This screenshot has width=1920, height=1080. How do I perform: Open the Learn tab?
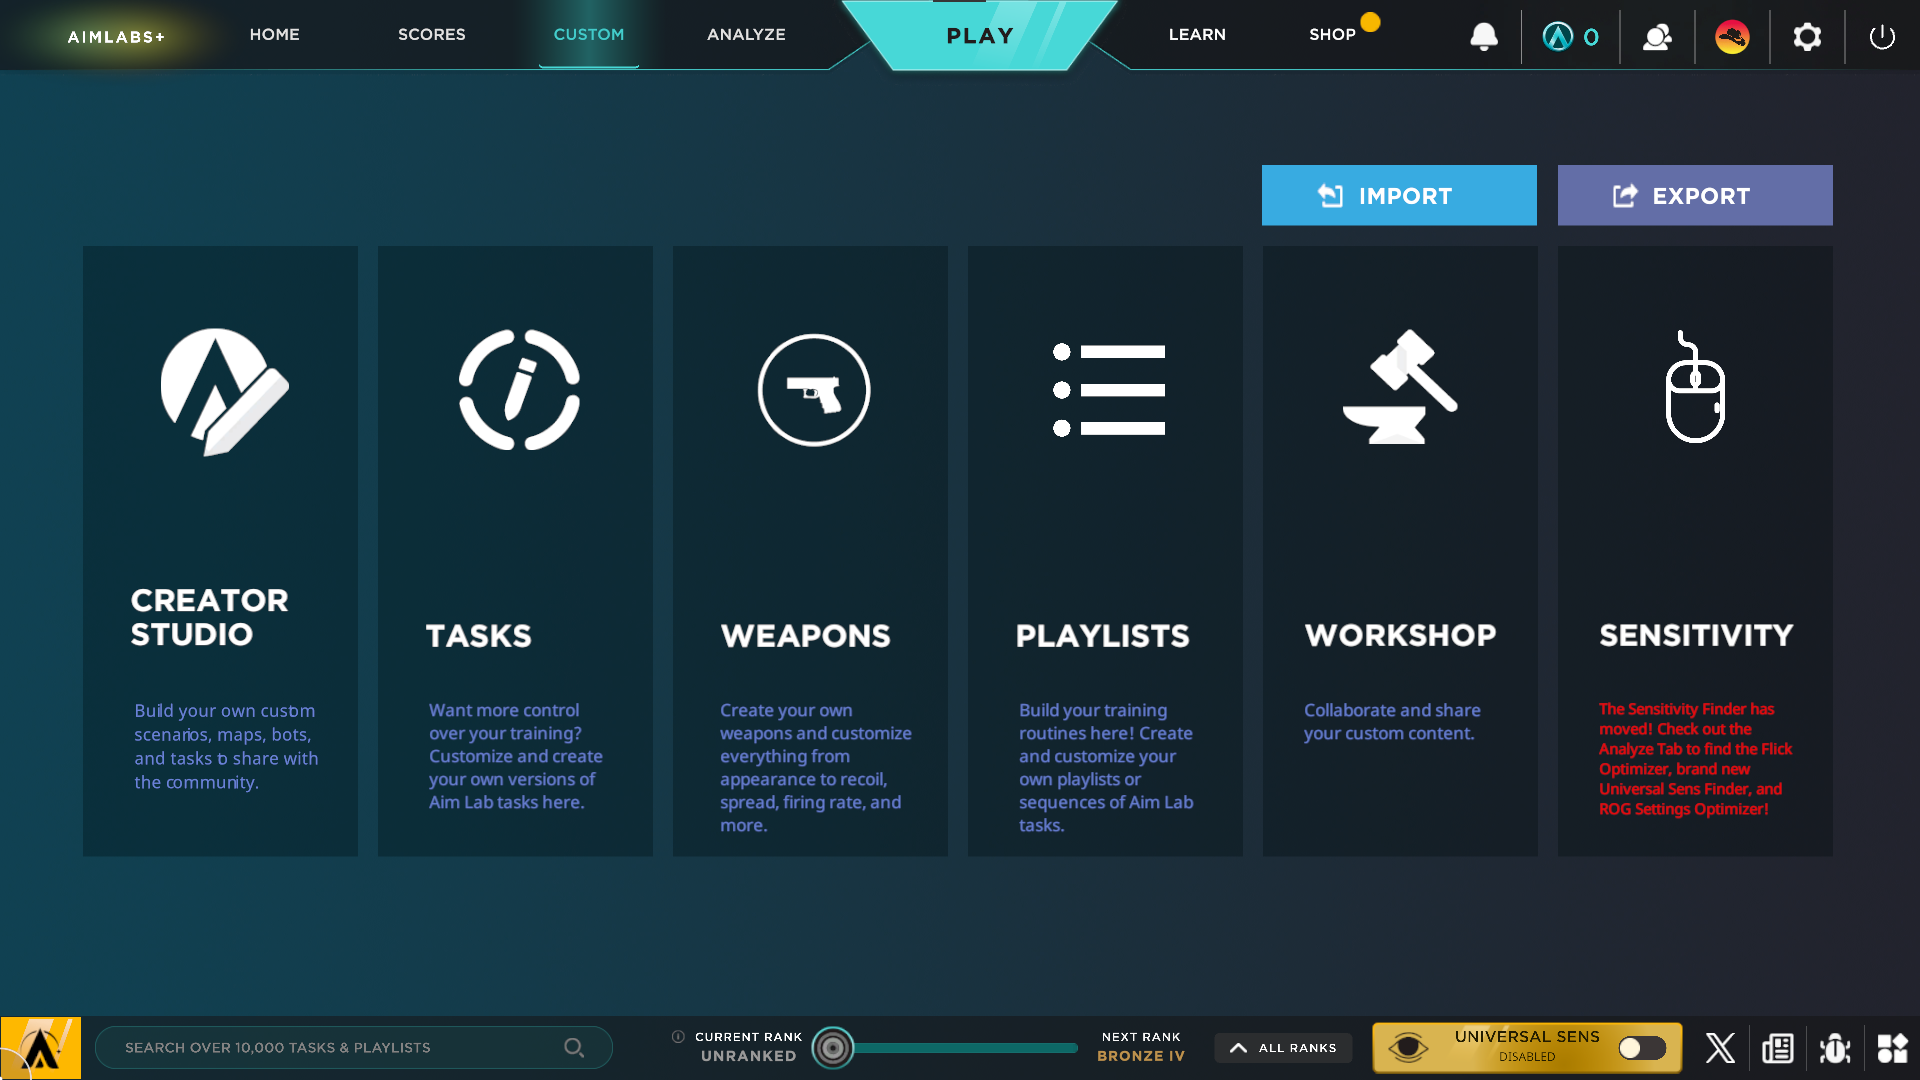click(x=1197, y=34)
